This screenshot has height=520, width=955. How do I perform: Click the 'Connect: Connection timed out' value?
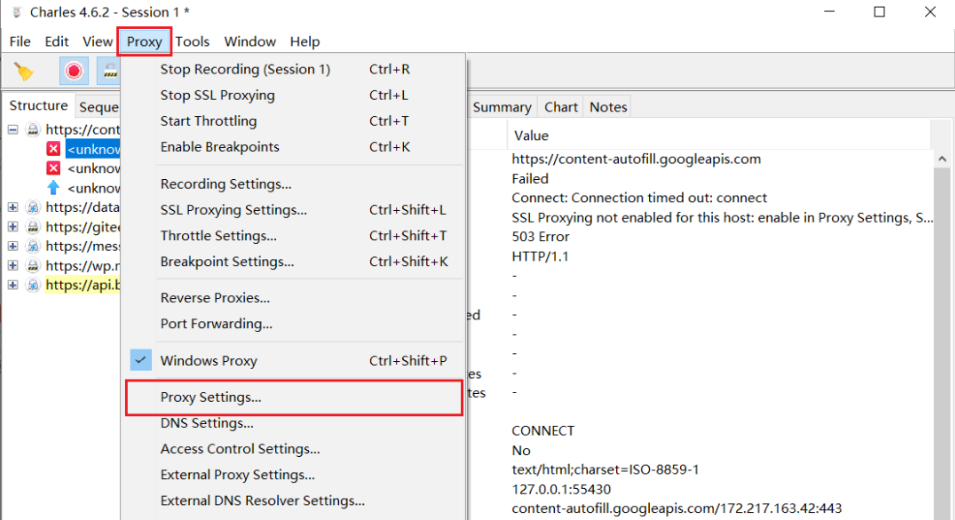[x=639, y=198]
